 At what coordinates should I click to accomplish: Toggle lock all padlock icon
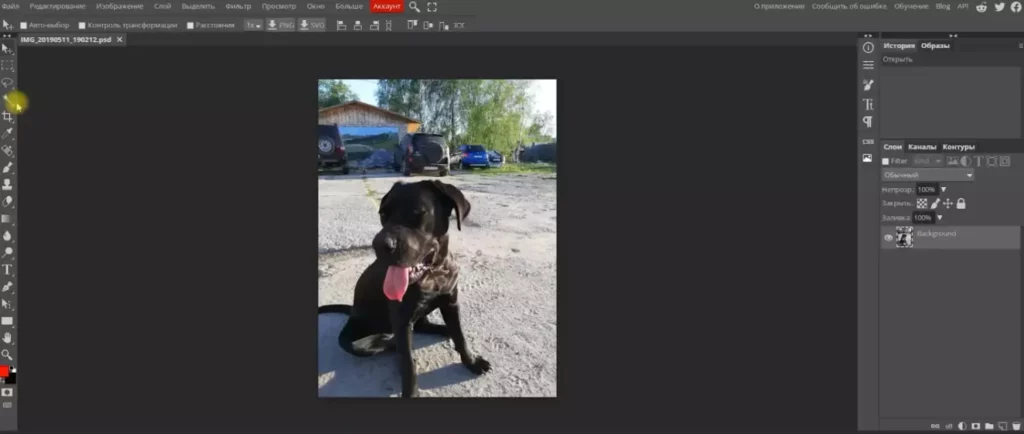click(961, 204)
